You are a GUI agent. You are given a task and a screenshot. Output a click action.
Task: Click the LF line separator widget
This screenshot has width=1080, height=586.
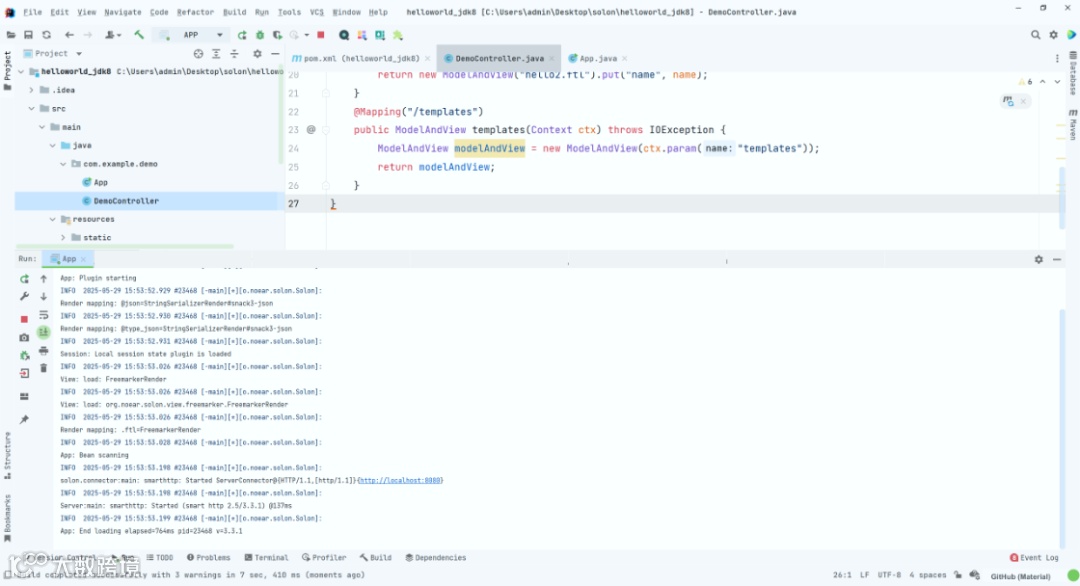(x=864, y=576)
